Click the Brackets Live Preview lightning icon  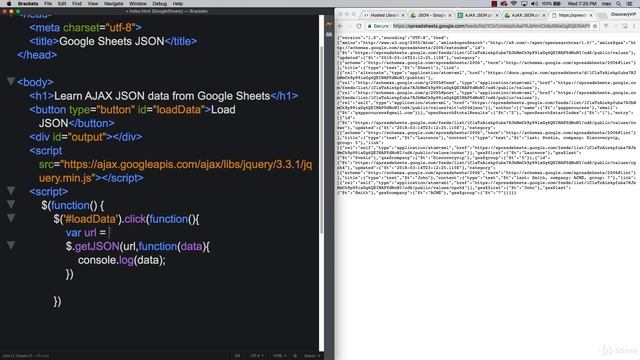point(329,24)
